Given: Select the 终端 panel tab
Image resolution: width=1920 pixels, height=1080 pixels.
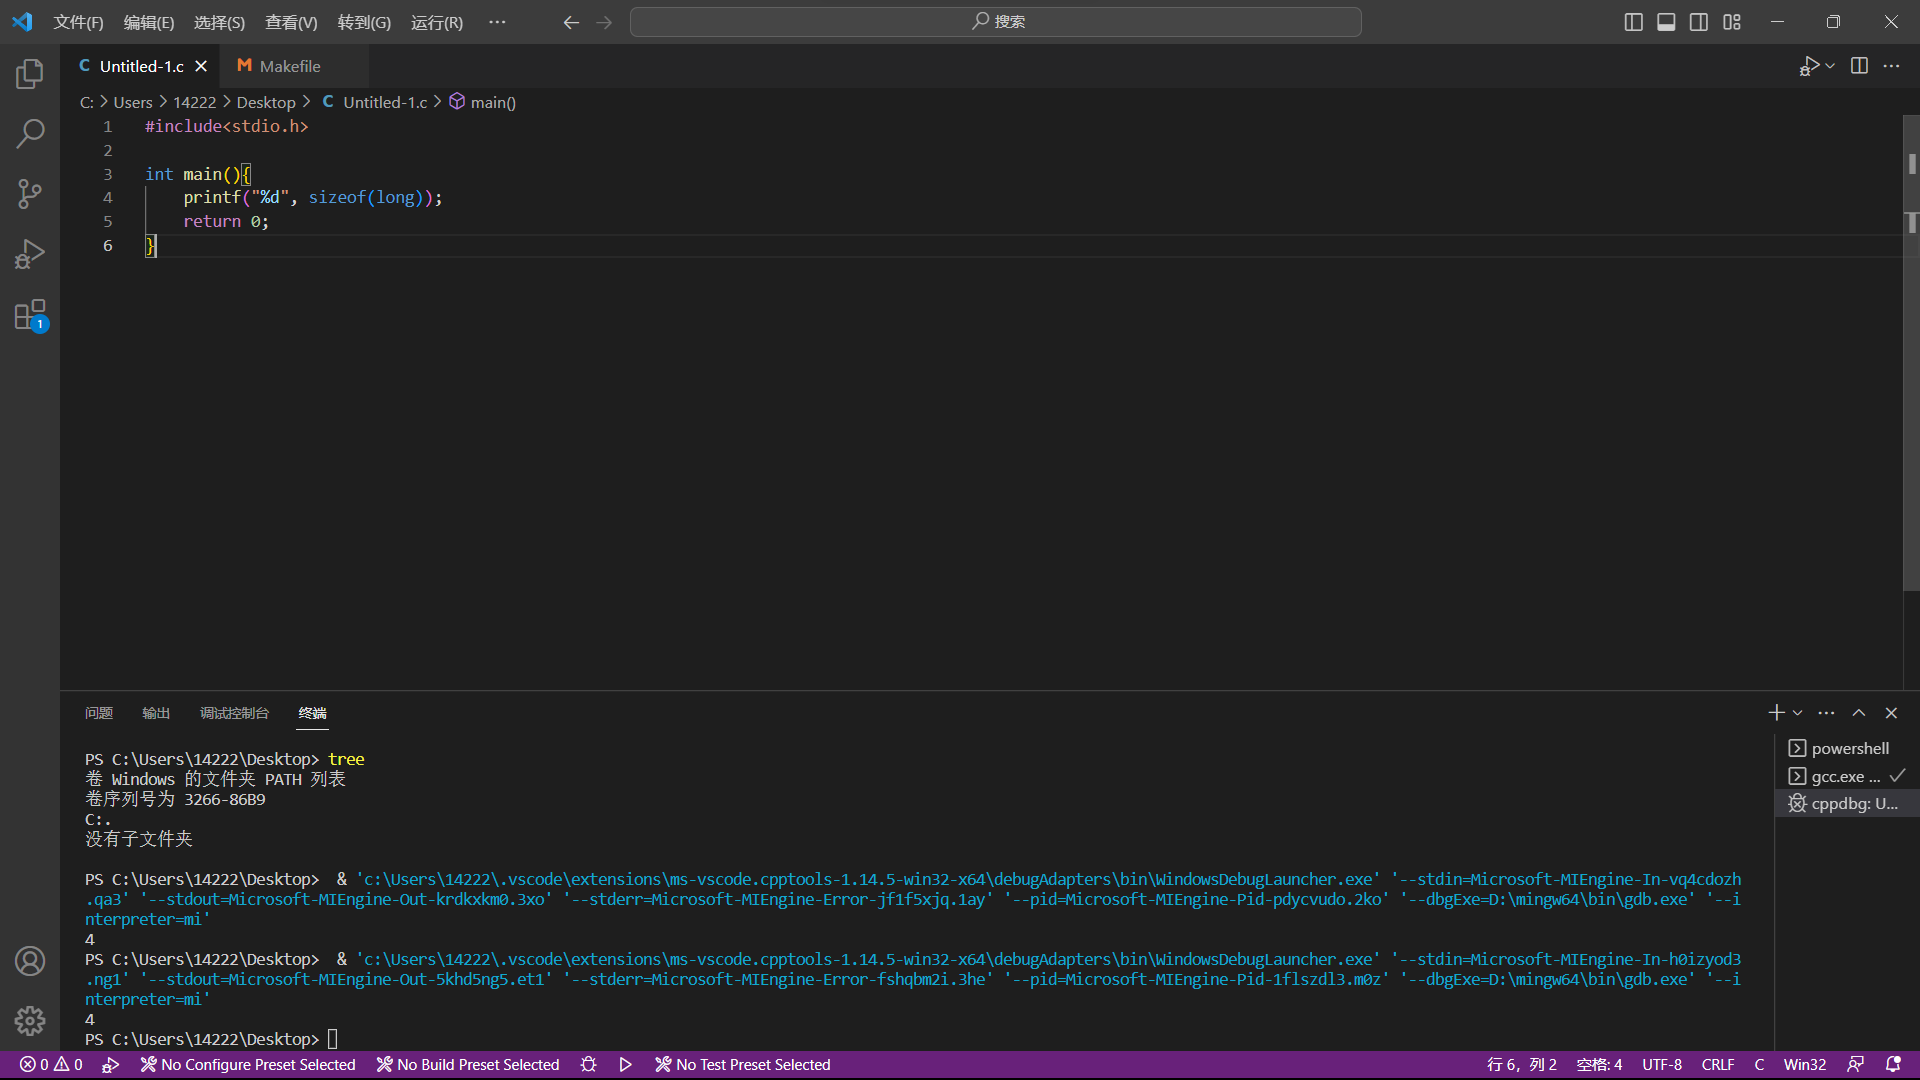Looking at the screenshot, I should click(x=312, y=713).
